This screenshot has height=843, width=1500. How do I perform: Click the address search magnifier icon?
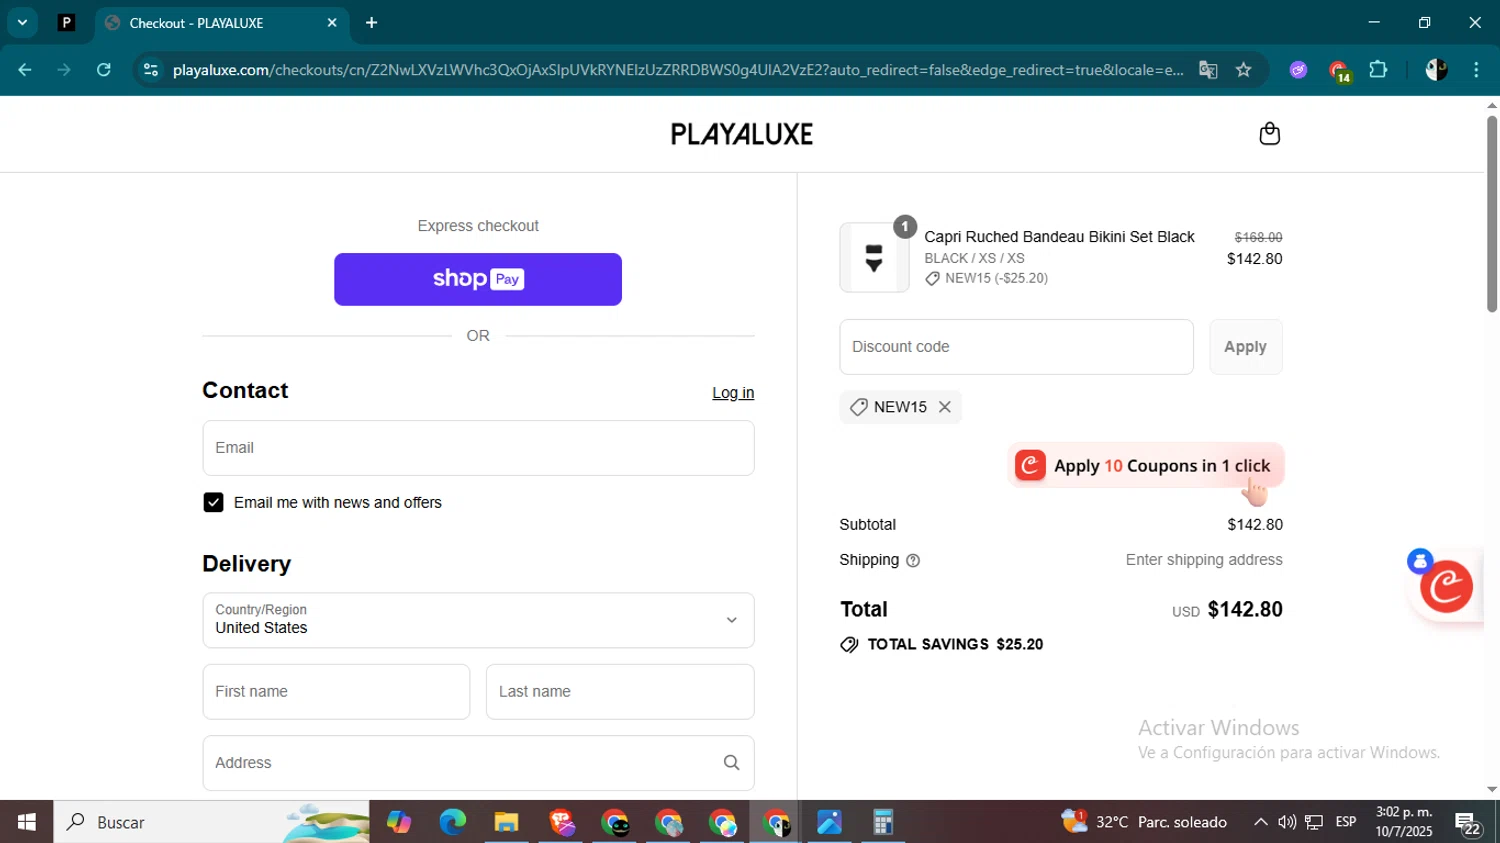(x=731, y=763)
